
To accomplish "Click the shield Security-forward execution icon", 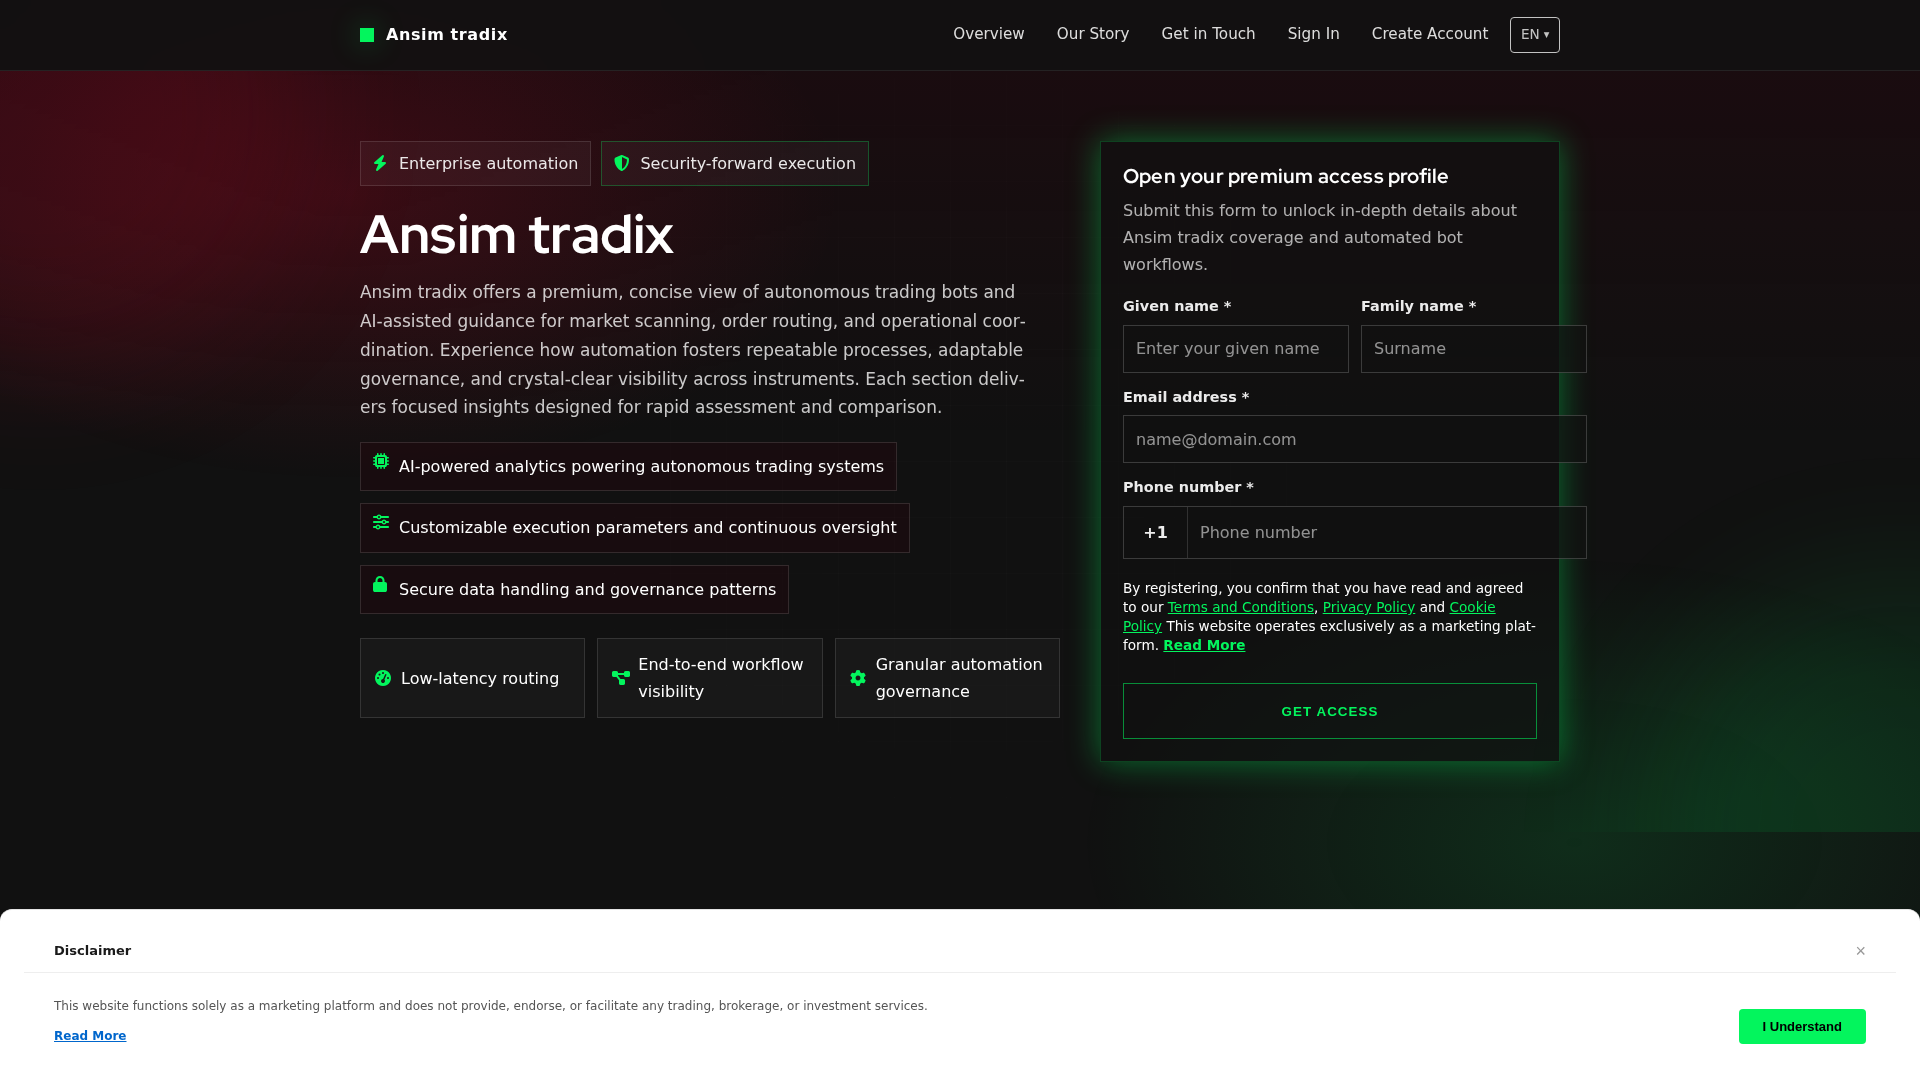I will click(622, 163).
